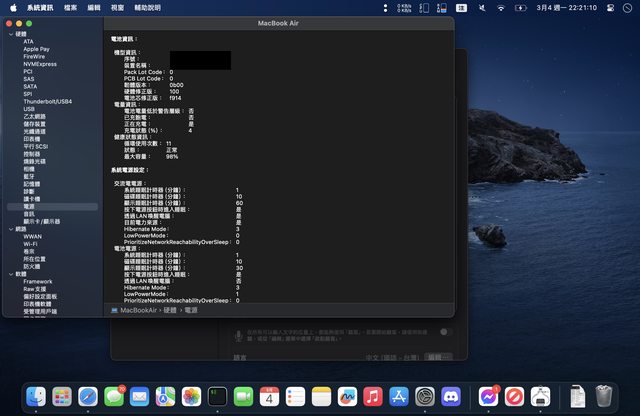
Task: Click the Pack Lot Code line
Action: 149,72
